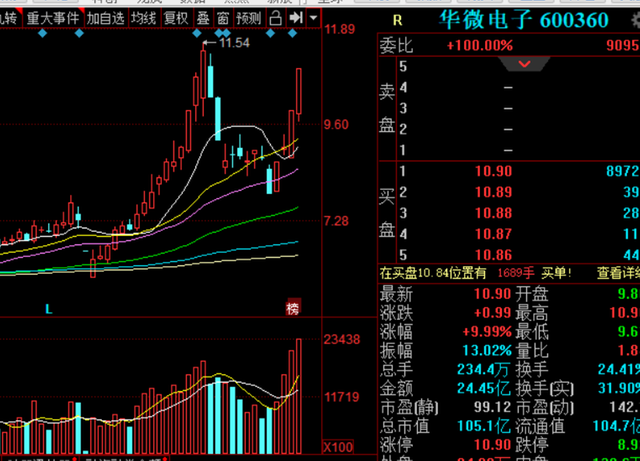The image size is (640, 461).
Task: Open the toolbar dropdown arrow menu
Action: pyautogui.click(x=315, y=18)
